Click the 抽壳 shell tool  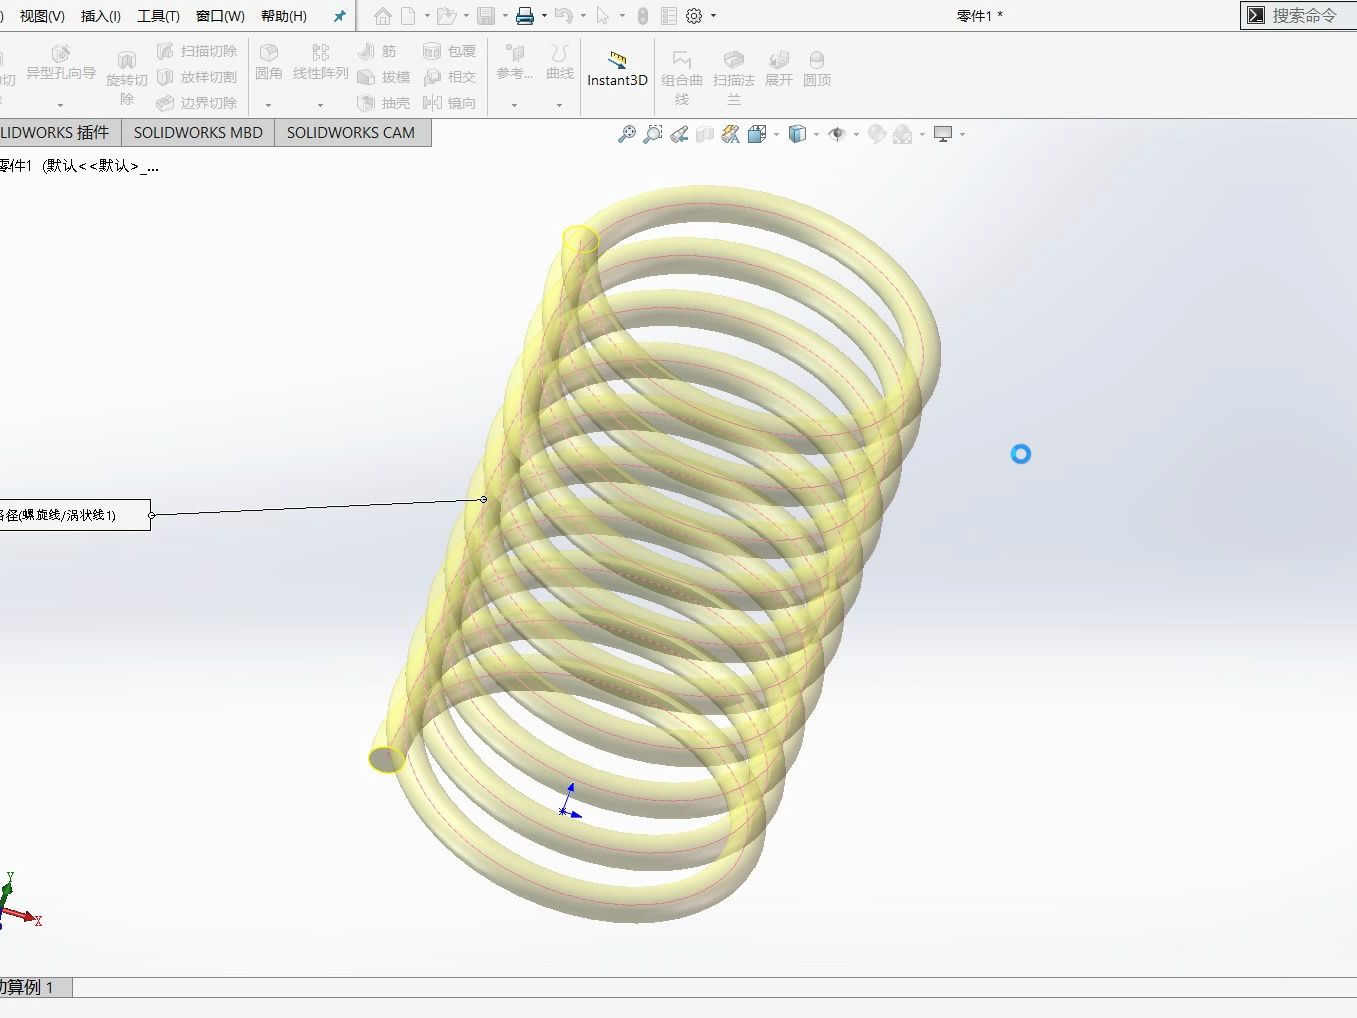384,103
